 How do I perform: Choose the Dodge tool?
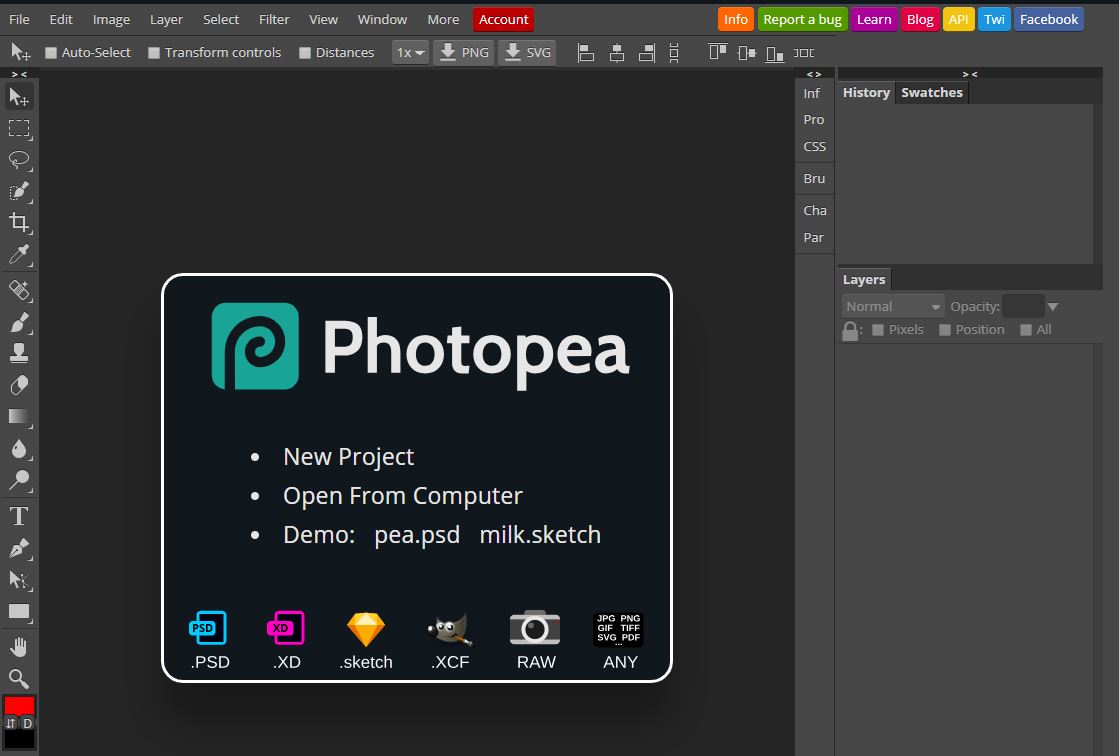[x=19, y=480]
